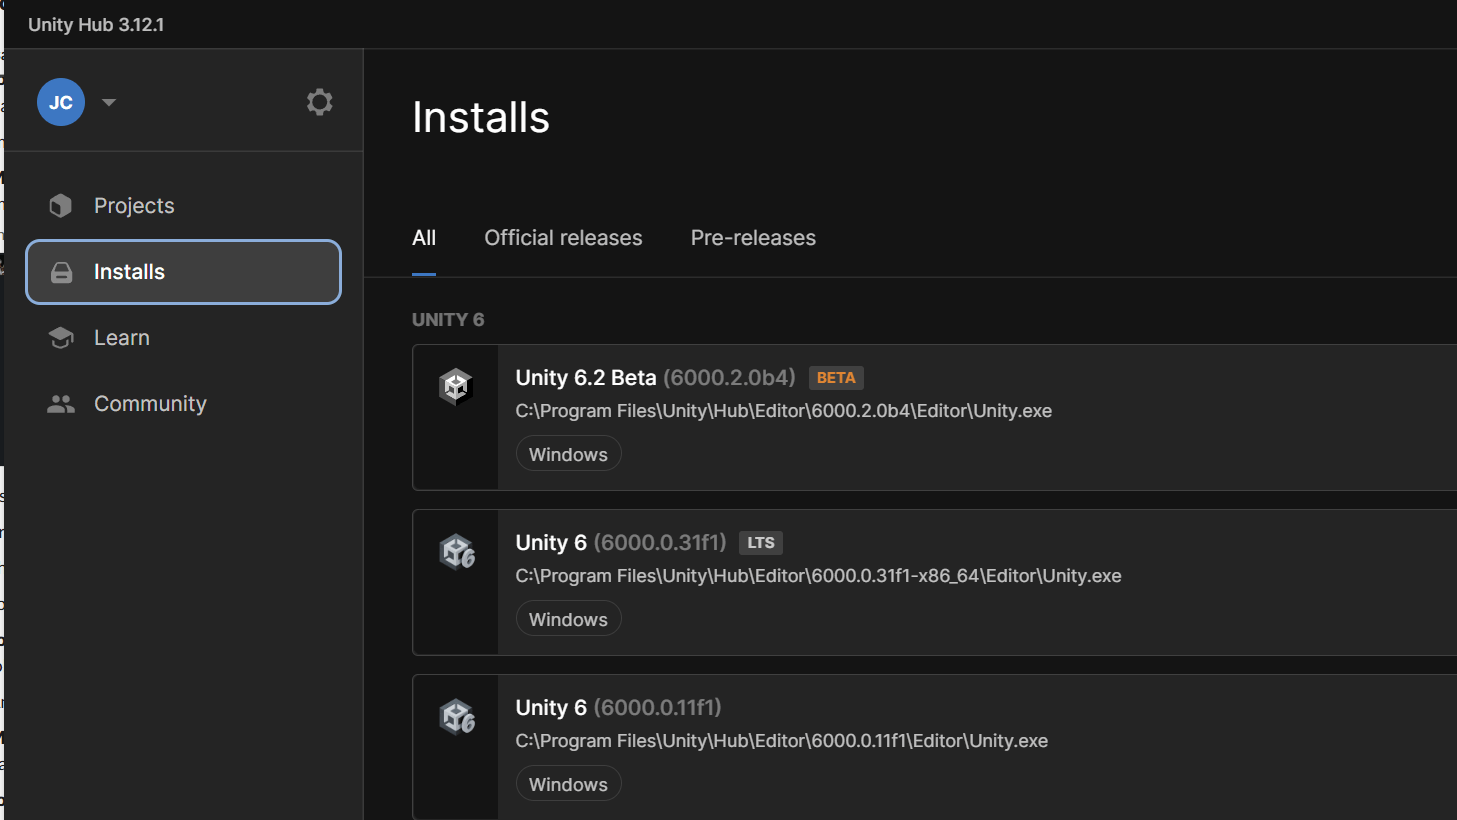Viewport: 1457px width, 820px height.
Task: Click the JC account avatar
Action: point(61,102)
